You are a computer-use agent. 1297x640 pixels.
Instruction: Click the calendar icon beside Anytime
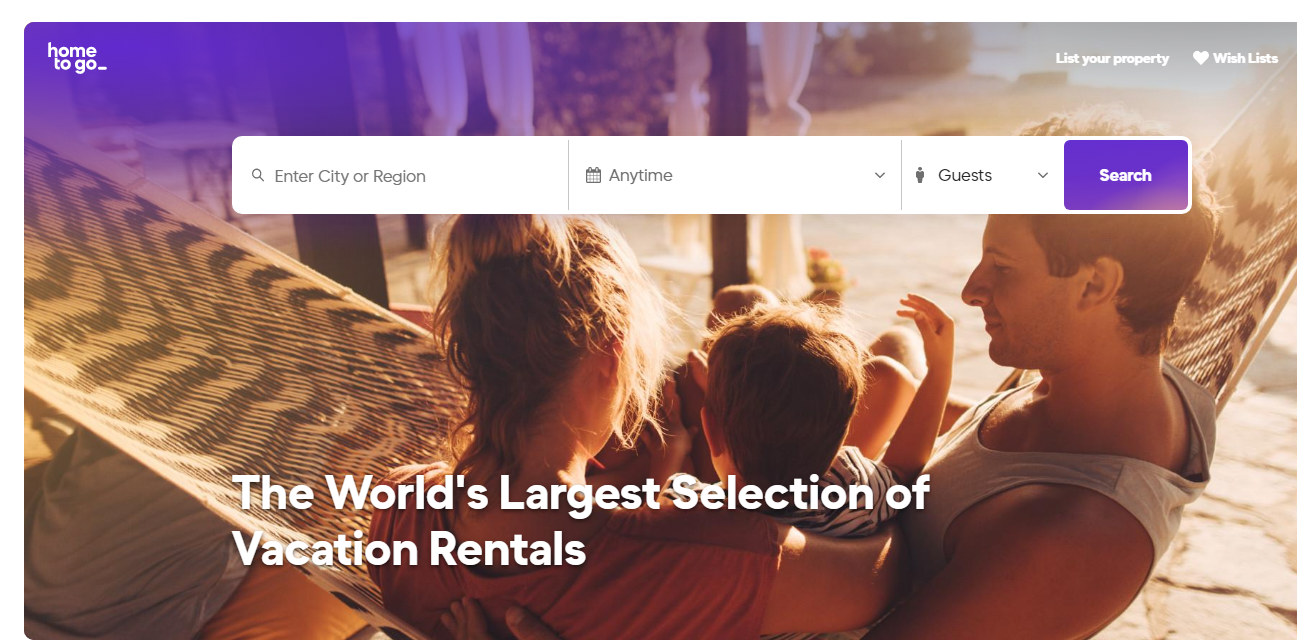[593, 175]
